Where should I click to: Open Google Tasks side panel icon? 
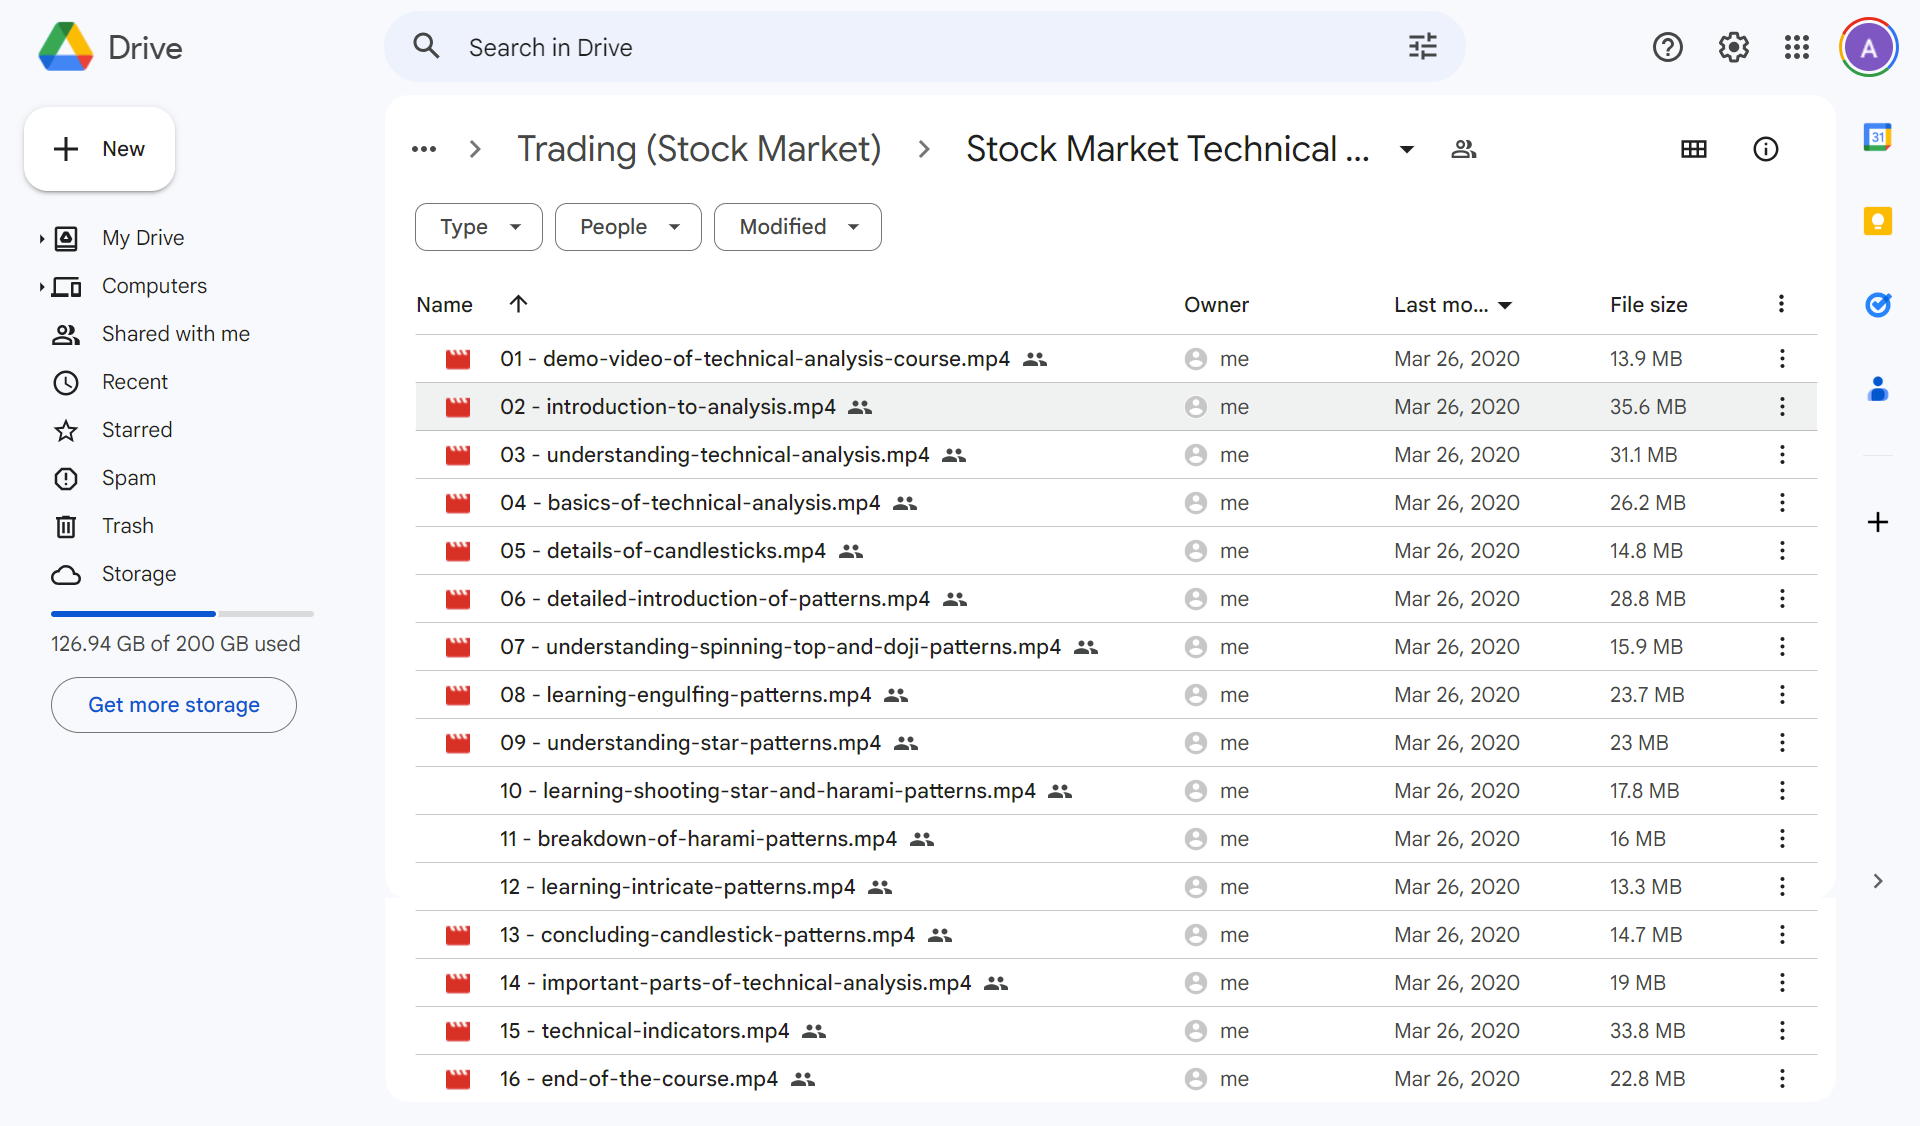tap(1877, 304)
